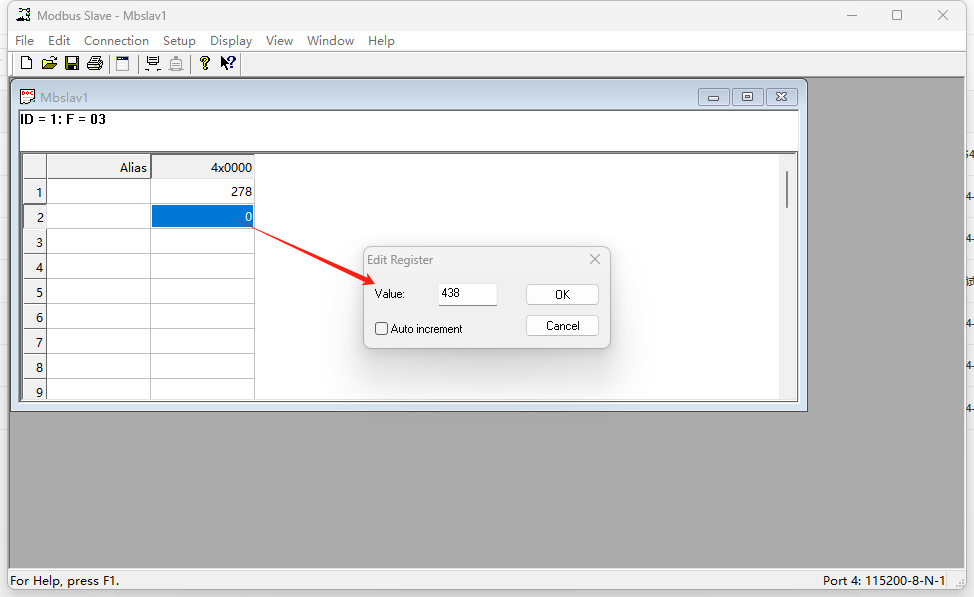Click the Disconnect toolbar icon
The height and width of the screenshot is (597, 974).
tap(176, 63)
